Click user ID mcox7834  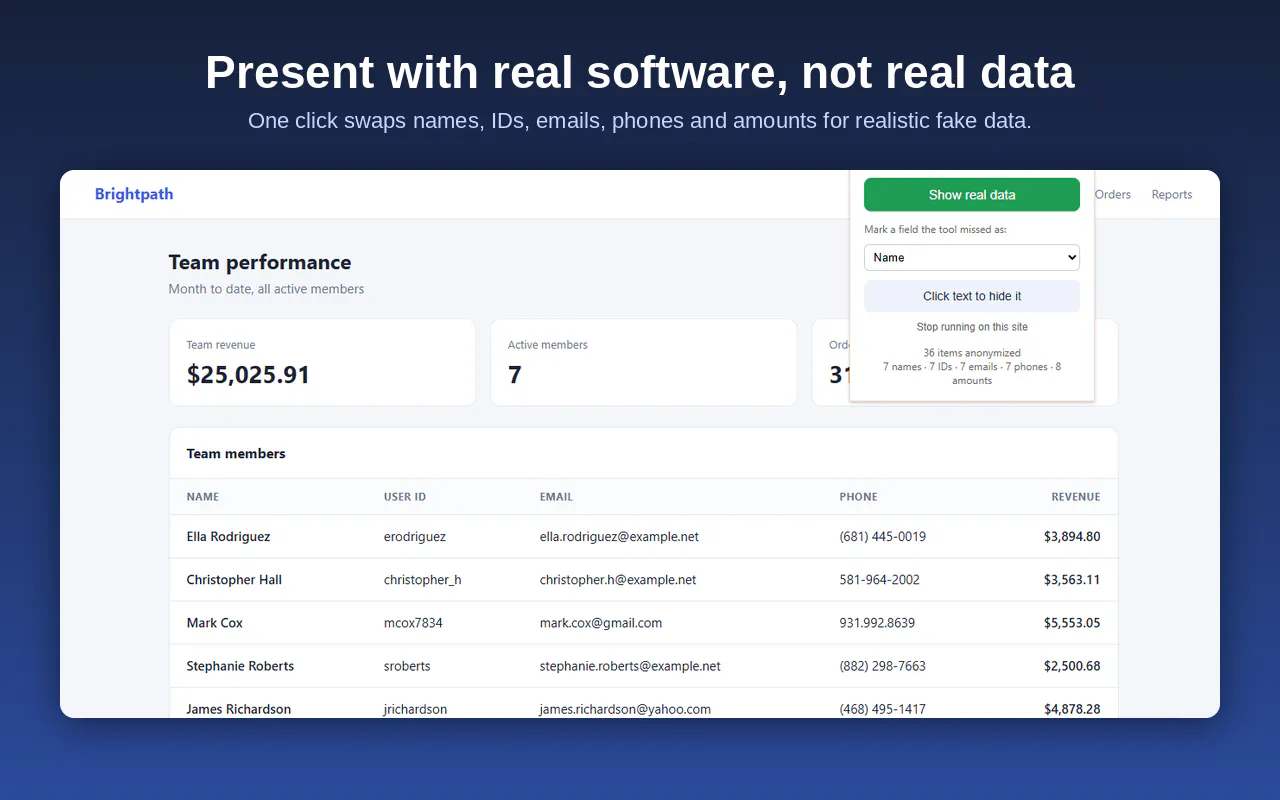[x=413, y=623]
